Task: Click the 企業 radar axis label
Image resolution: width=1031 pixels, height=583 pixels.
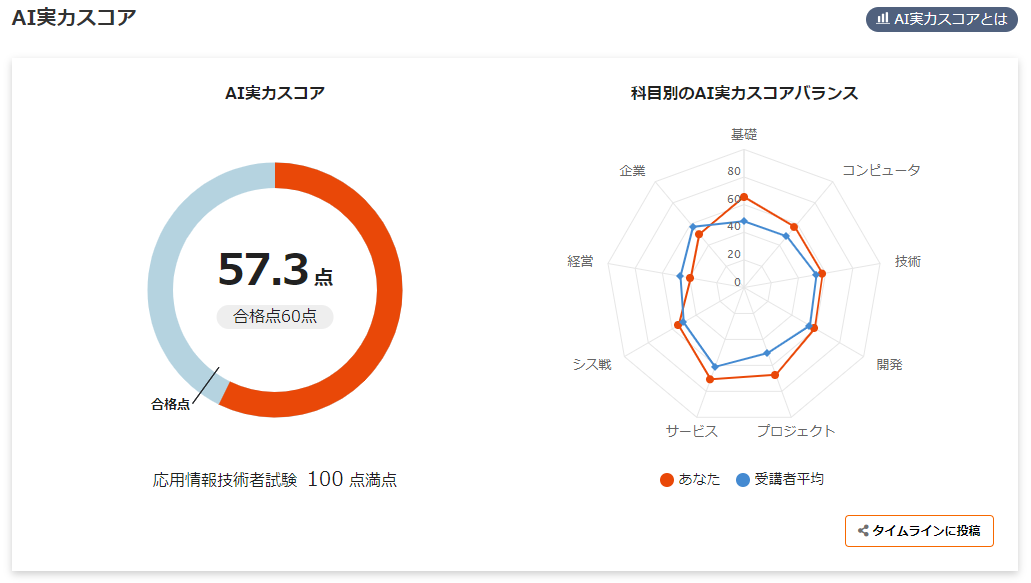Action: pos(632,170)
